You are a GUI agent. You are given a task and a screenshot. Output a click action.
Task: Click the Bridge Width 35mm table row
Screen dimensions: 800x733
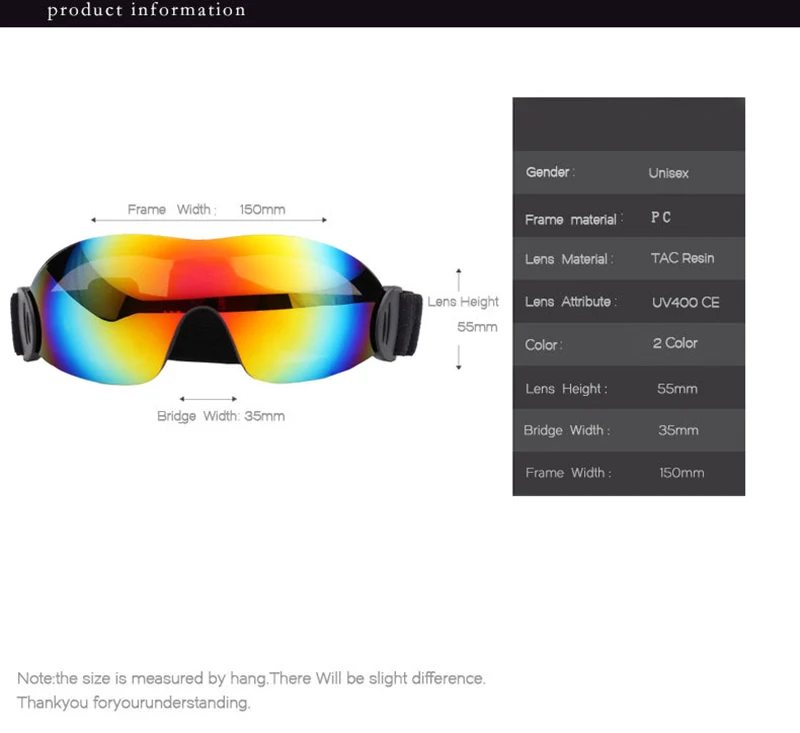point(629,430)
